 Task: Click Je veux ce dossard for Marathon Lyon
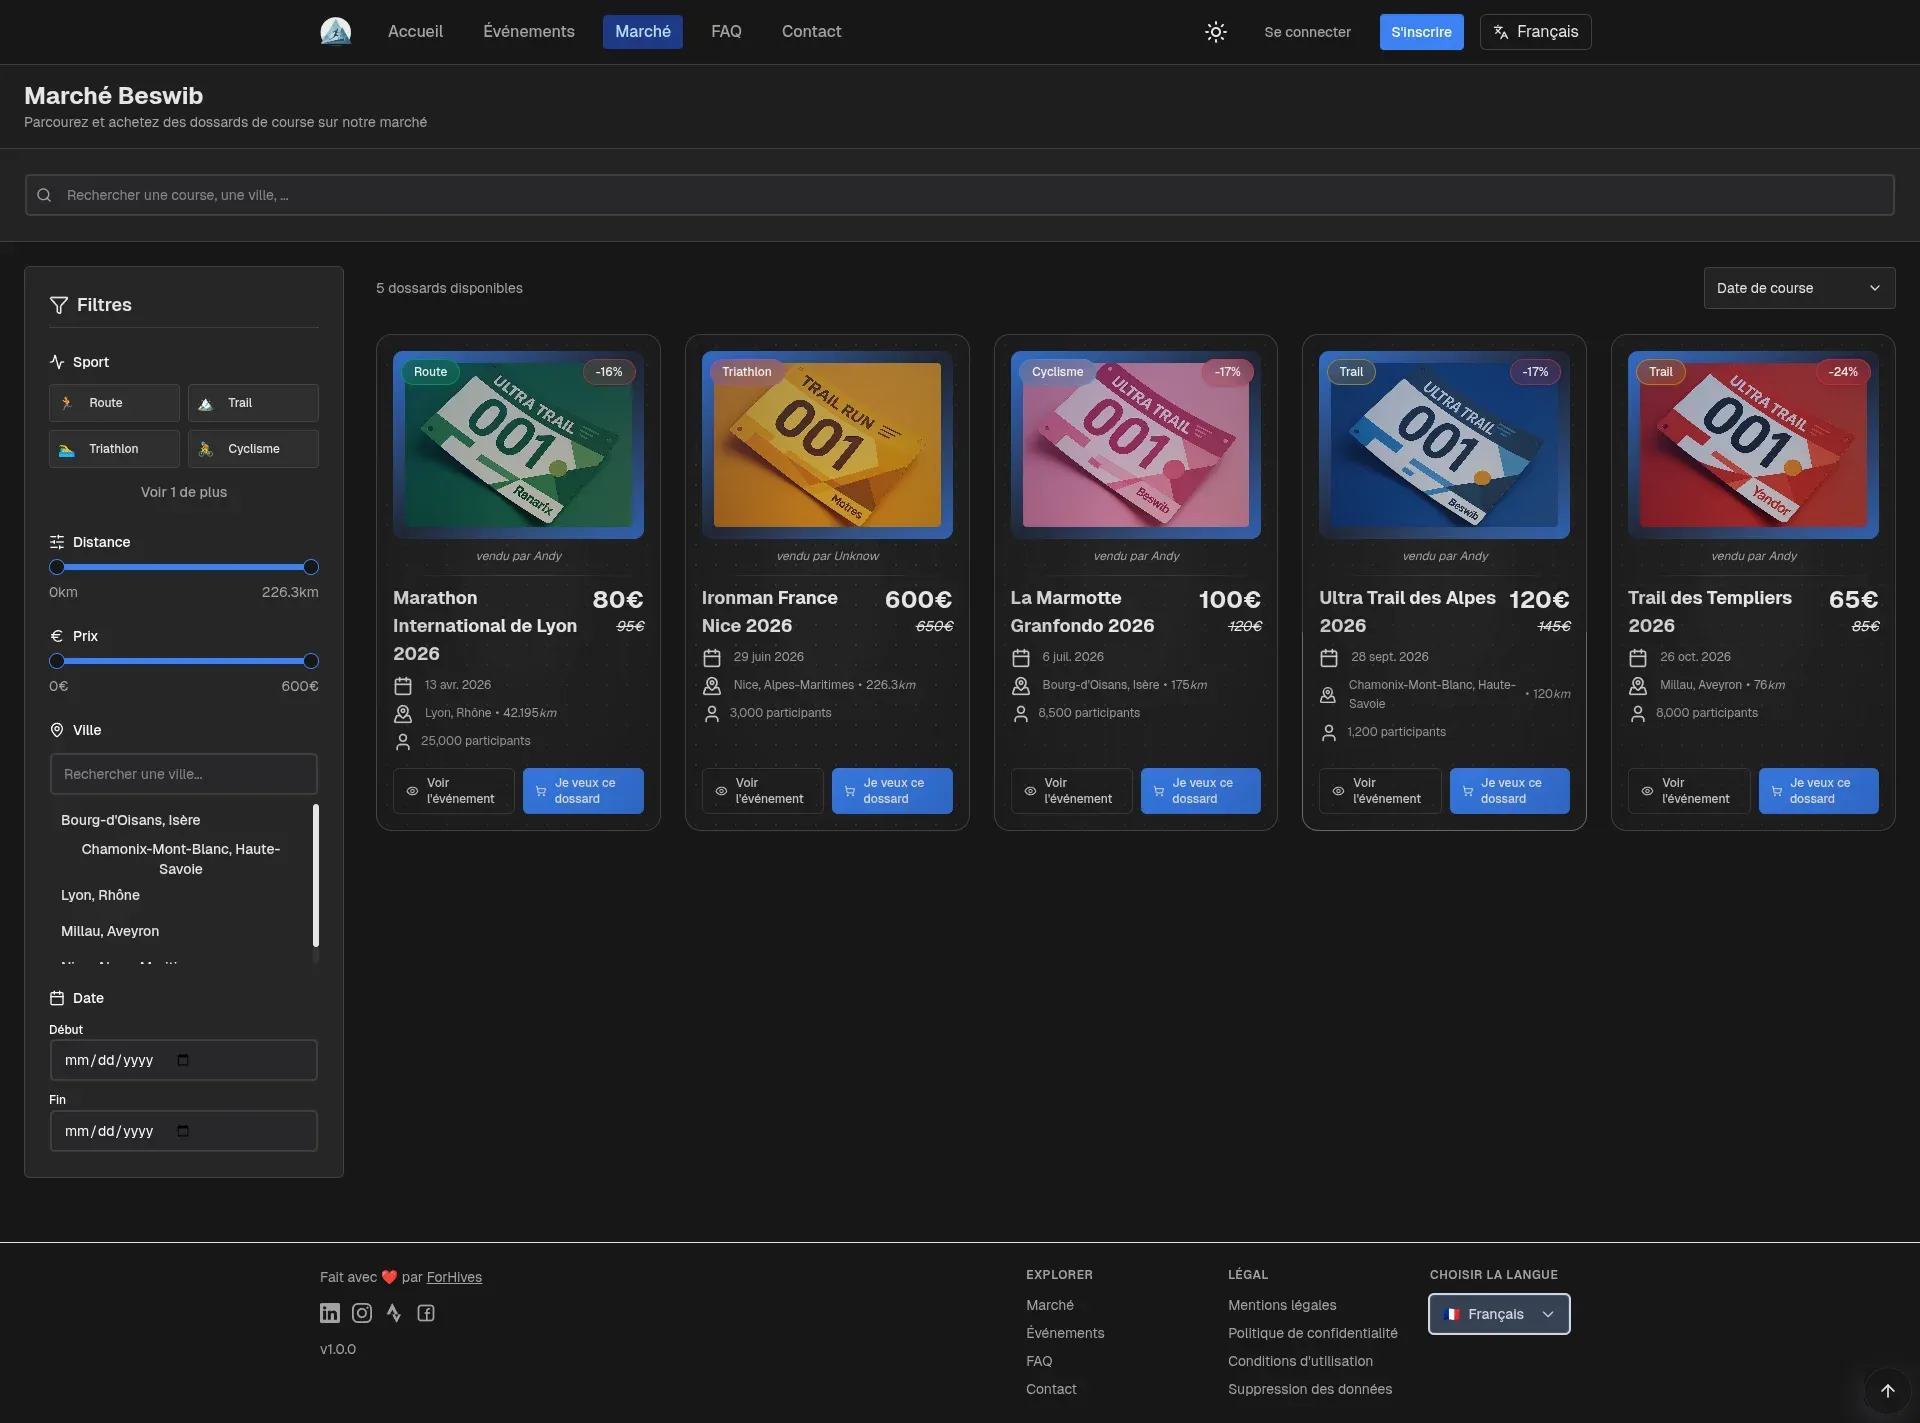(x=583, y=791)
